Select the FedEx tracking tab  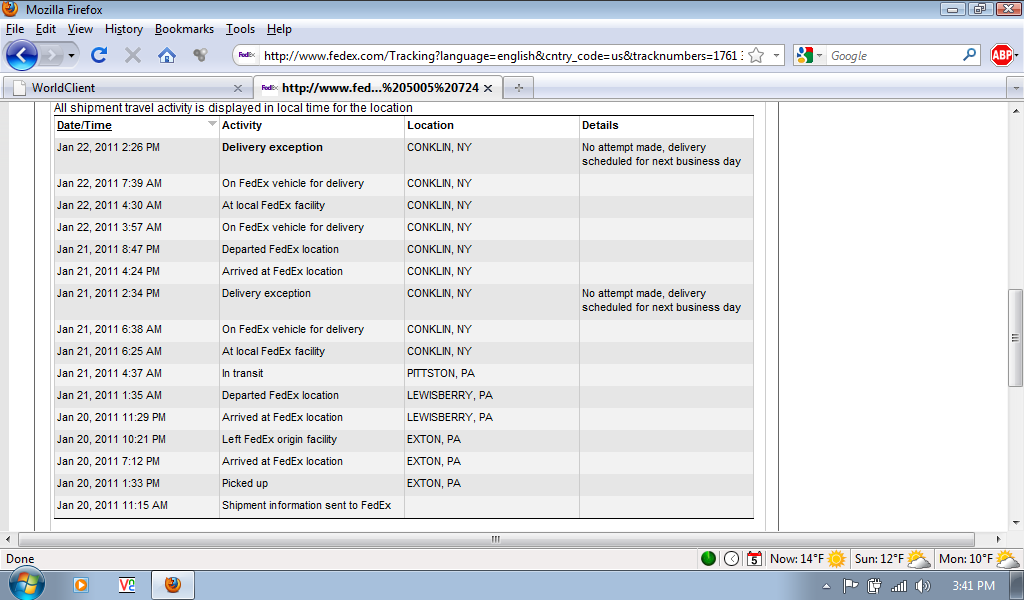click(x=378, y=87)
